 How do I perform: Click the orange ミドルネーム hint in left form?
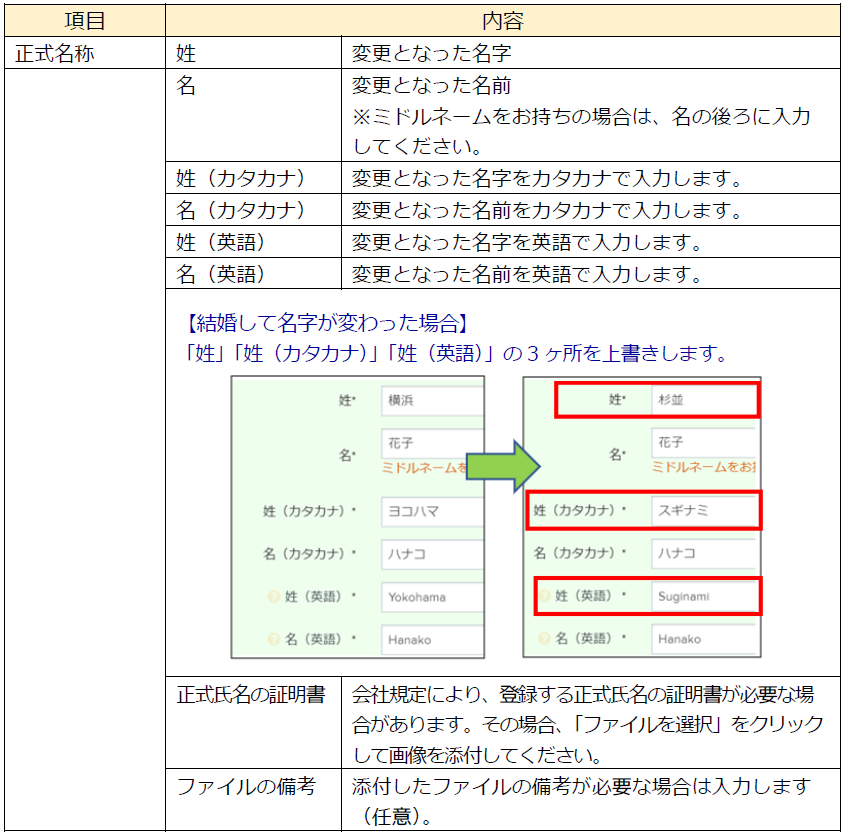pos(424,468)
